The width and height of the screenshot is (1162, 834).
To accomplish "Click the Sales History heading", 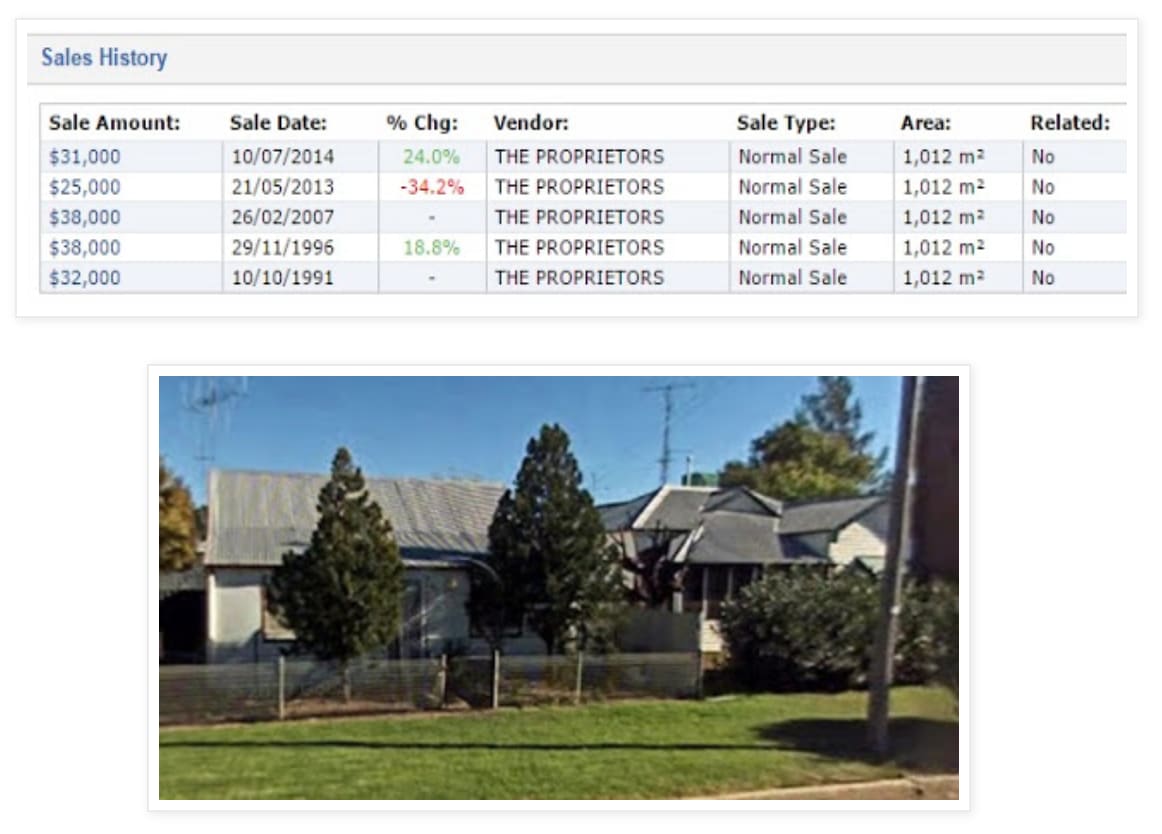I will pyautogui.click(x=104, y=58).
